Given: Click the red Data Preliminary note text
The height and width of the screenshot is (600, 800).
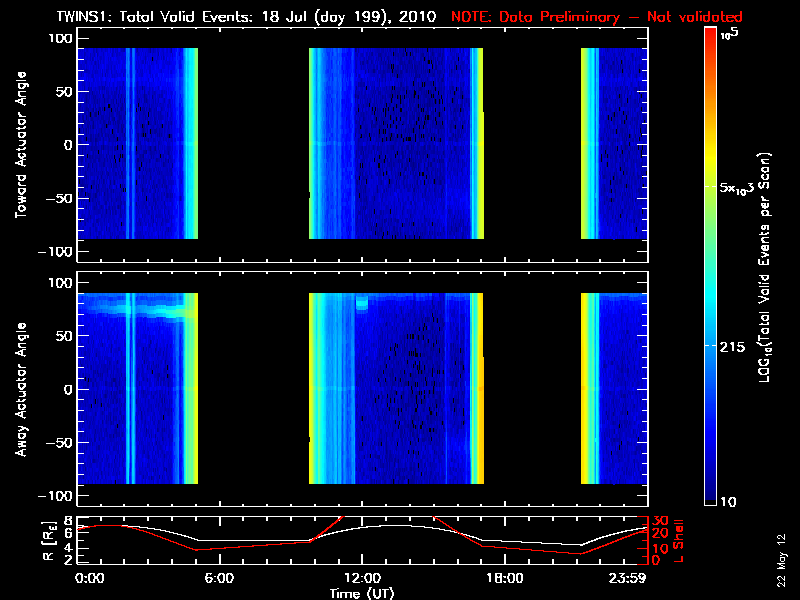Looking at the screenshot, I should click(x=597, y=17).
